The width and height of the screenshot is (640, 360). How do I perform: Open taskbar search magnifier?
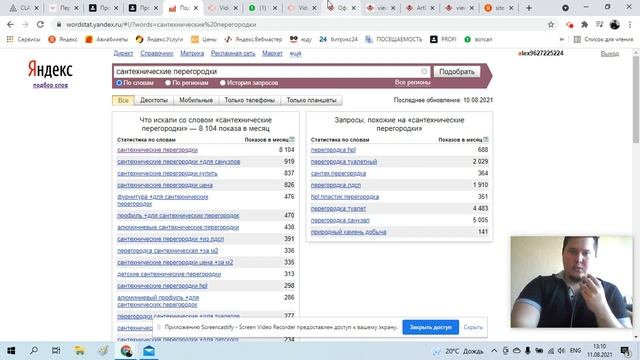(34, 351)
